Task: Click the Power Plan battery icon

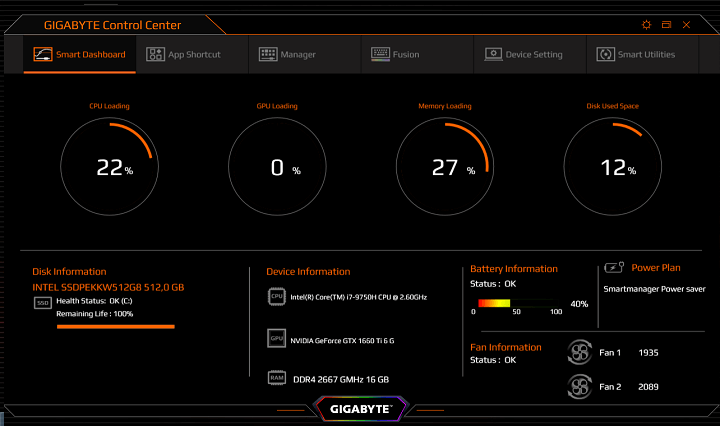Action: click(614, 267)
